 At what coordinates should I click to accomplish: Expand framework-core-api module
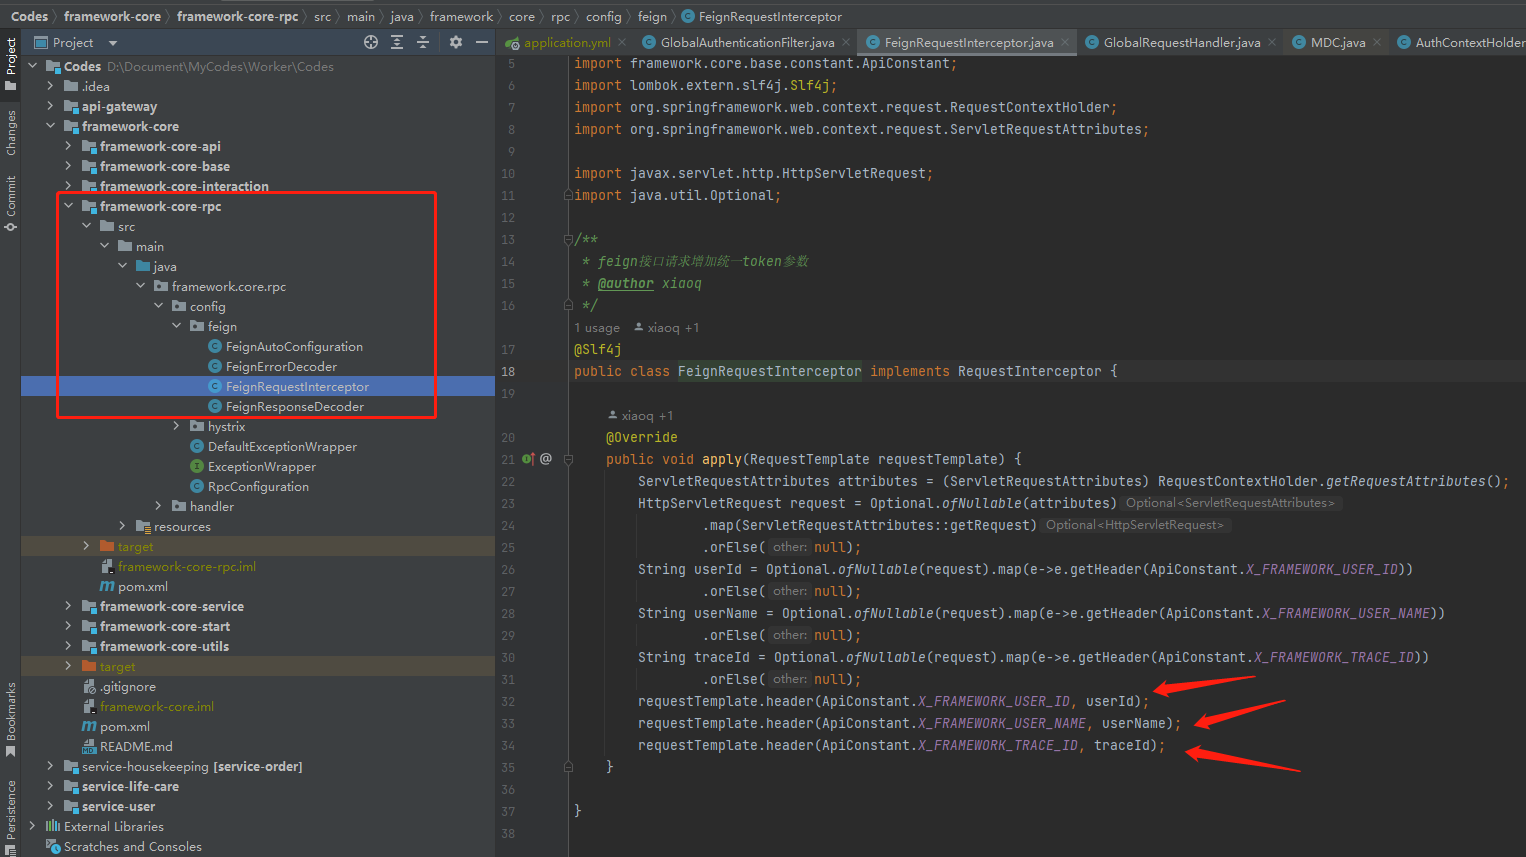pos(69,146)
